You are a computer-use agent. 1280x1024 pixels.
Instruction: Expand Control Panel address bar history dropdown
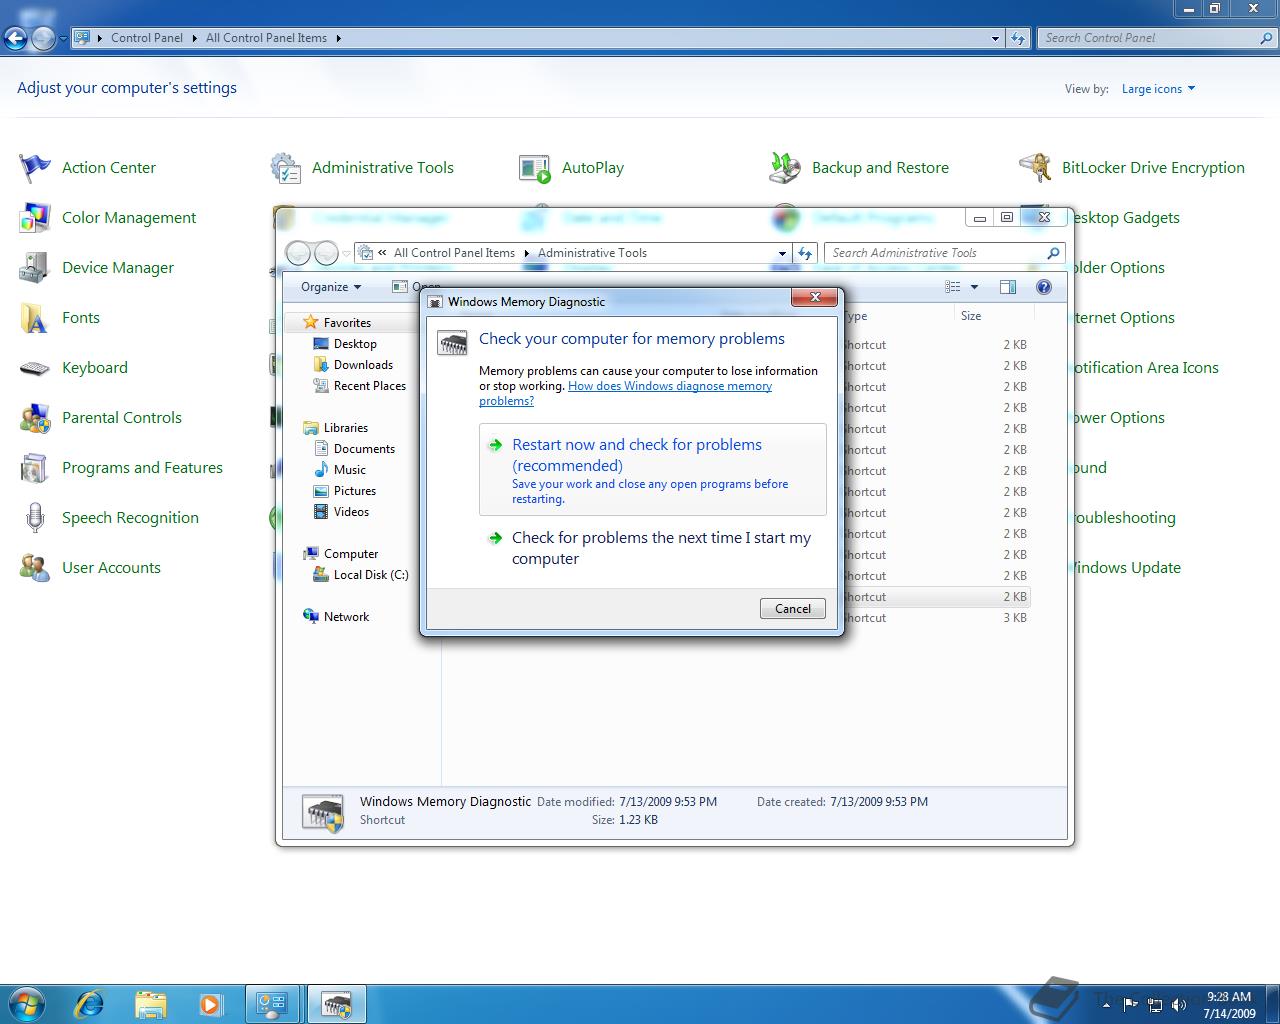click(x=995, y=38)
